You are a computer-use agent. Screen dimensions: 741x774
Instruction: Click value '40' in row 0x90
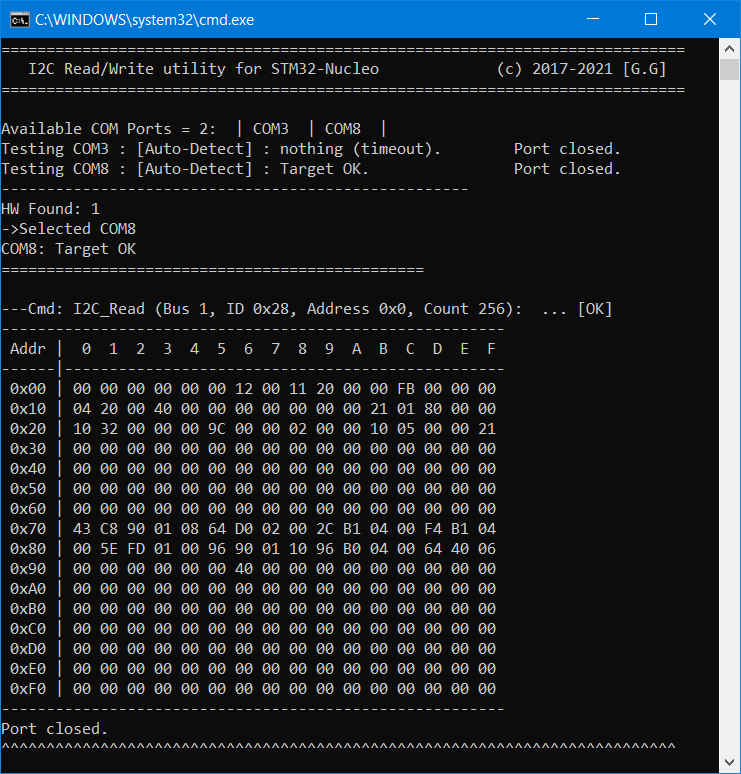coord(244,569)
